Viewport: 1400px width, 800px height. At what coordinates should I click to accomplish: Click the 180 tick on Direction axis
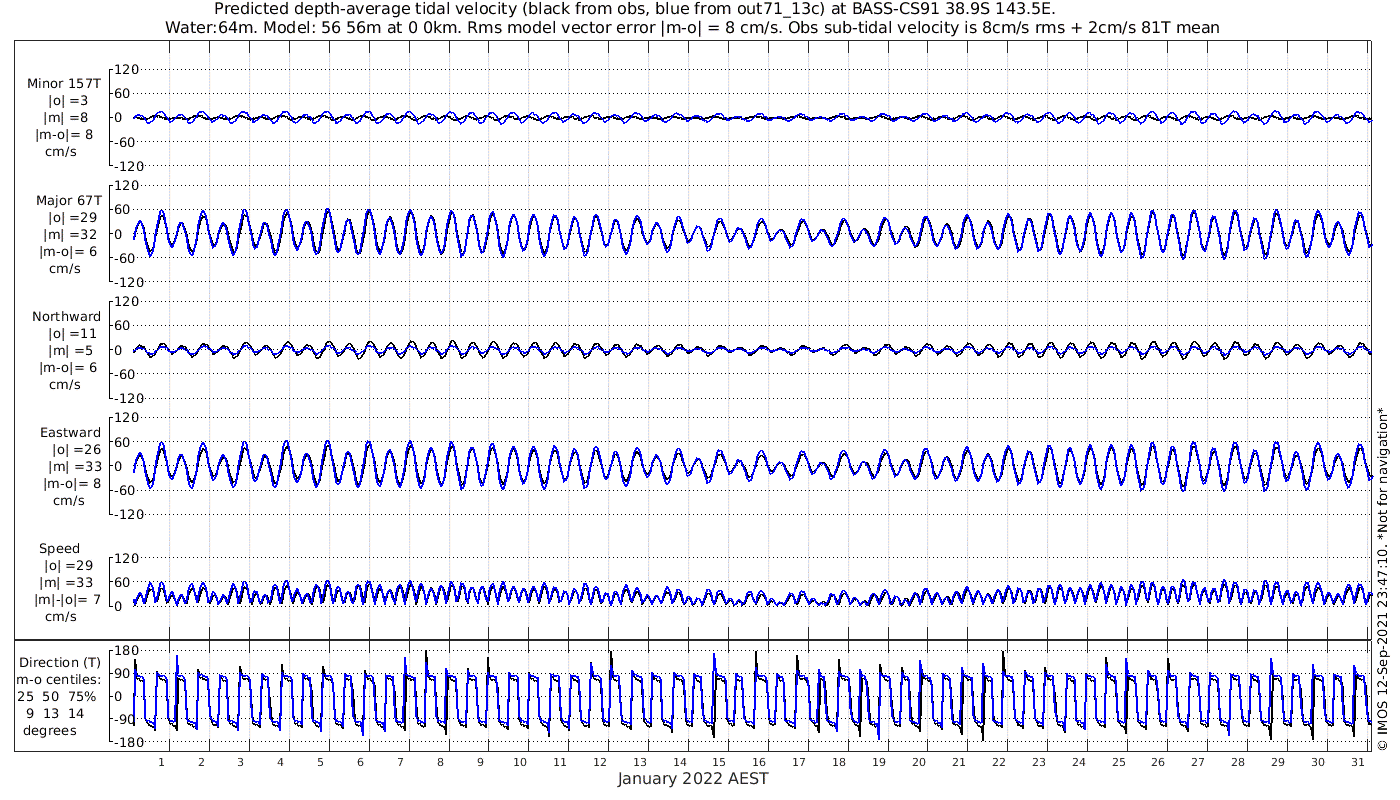click(x=125, y=651)
